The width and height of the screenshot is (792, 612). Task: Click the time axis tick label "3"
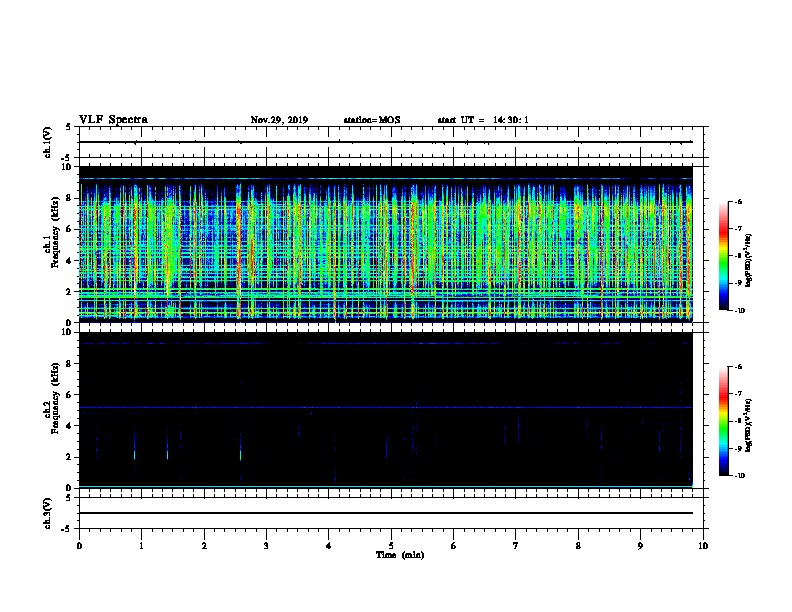click(266, 546)
